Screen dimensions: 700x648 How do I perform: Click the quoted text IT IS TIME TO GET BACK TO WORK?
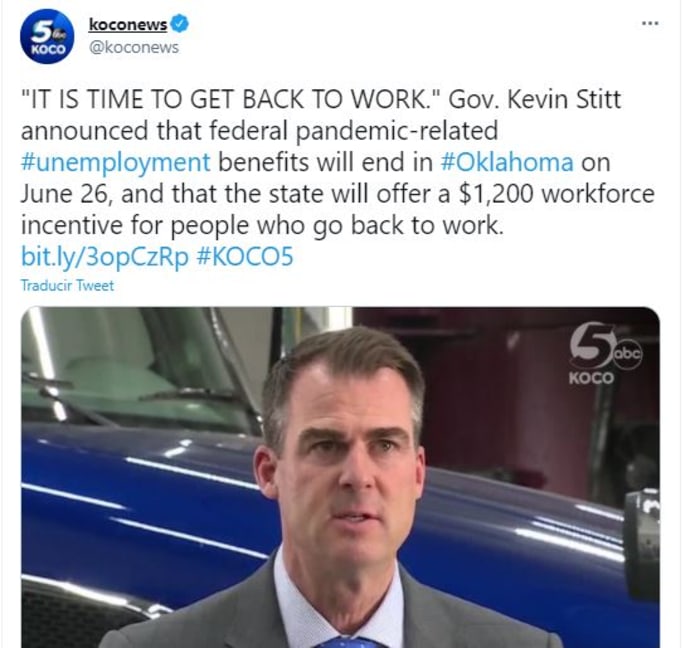(x=231, y=99)
